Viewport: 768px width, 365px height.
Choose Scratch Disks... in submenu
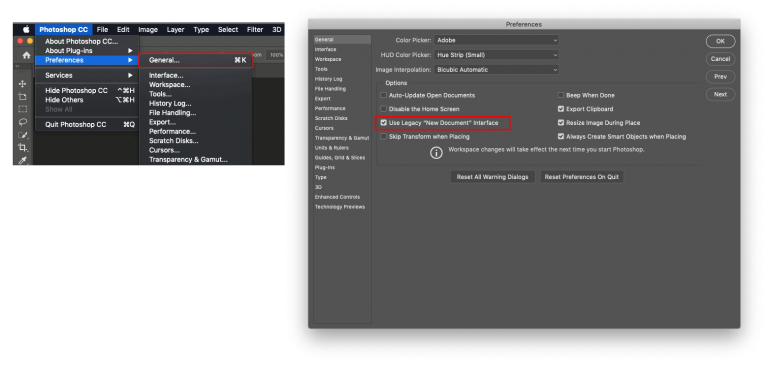coord(173,141)
